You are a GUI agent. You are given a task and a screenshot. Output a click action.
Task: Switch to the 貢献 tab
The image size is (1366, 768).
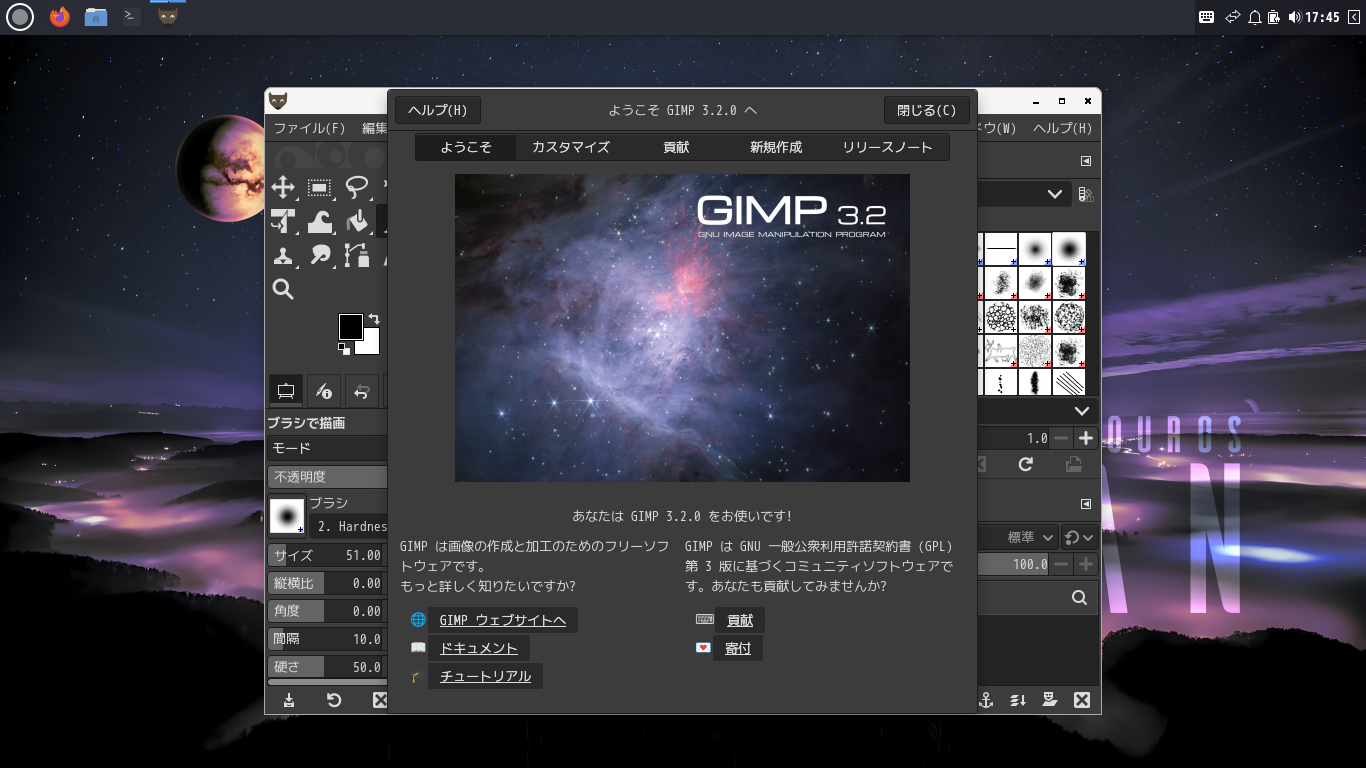[x=676, y=147]
